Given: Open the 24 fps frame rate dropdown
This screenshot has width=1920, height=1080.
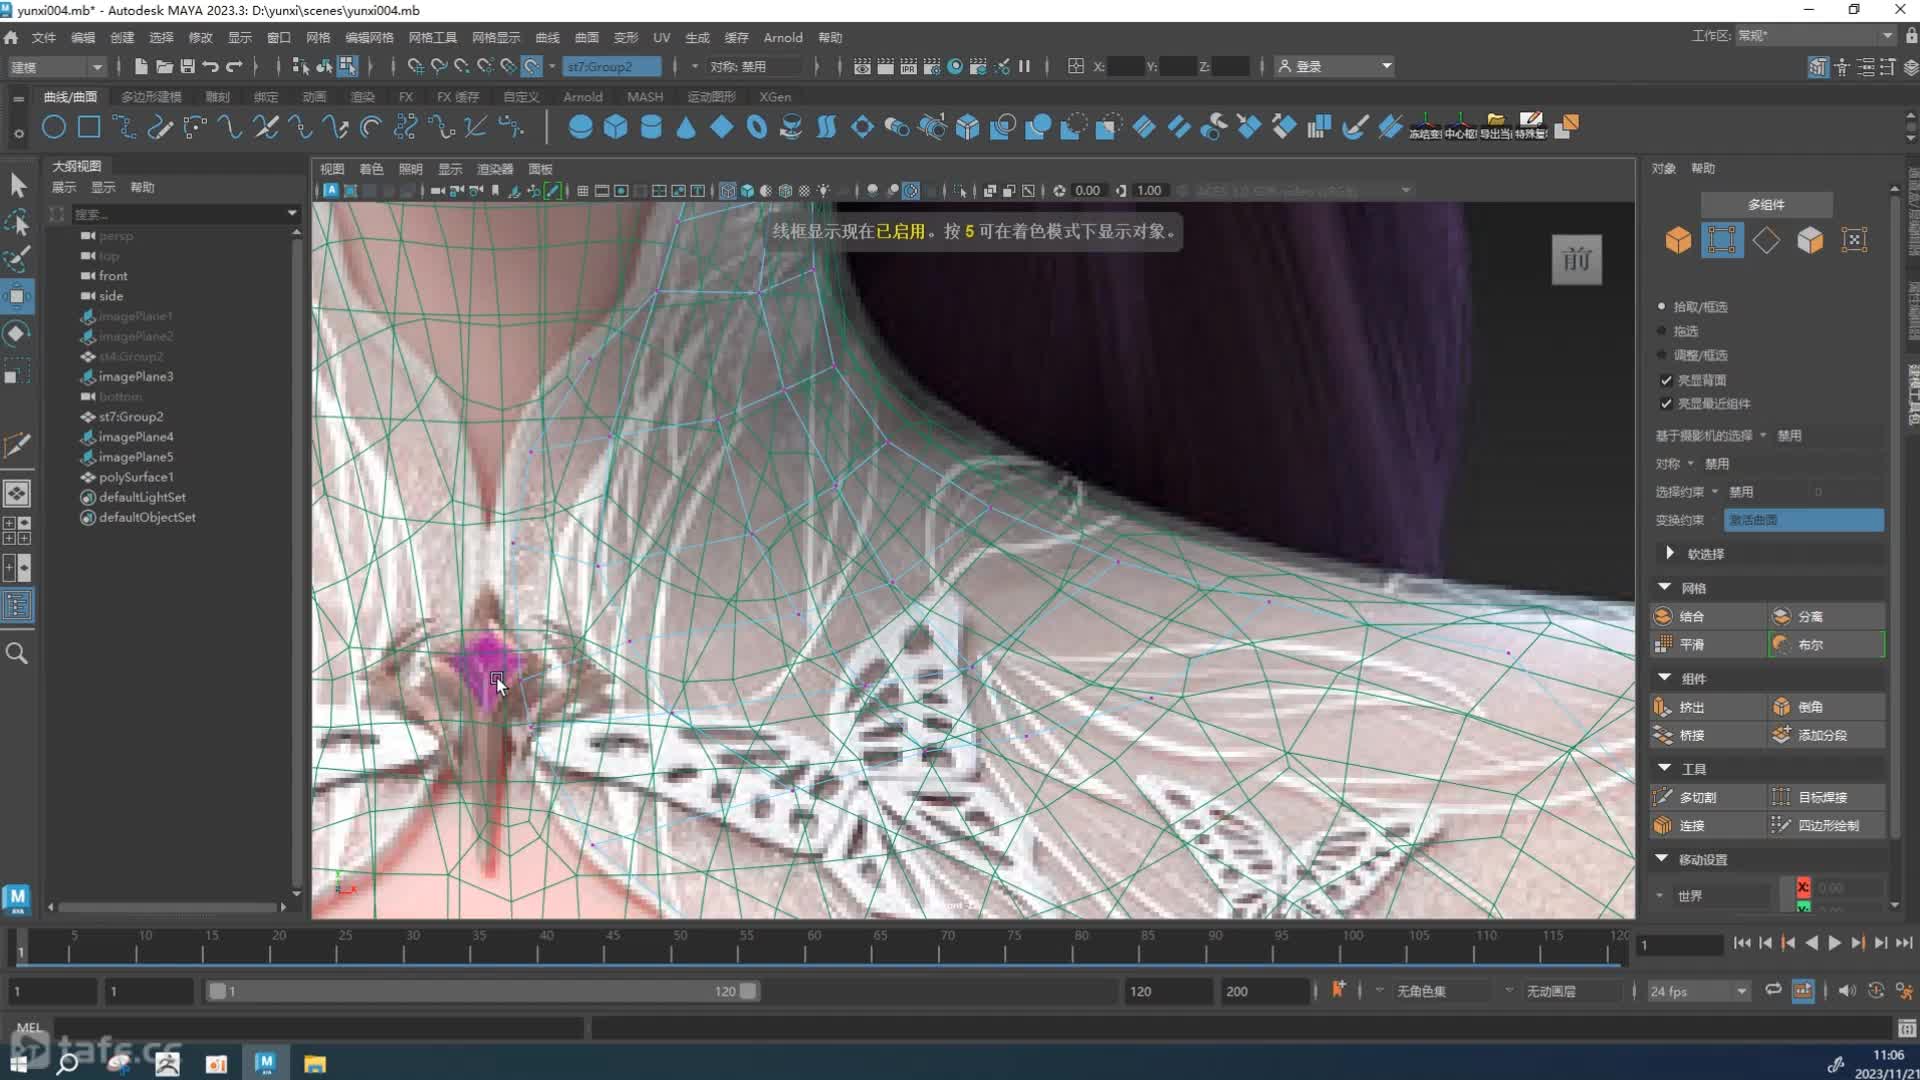Looking at the screenshot, I should tap(1698, 991).
